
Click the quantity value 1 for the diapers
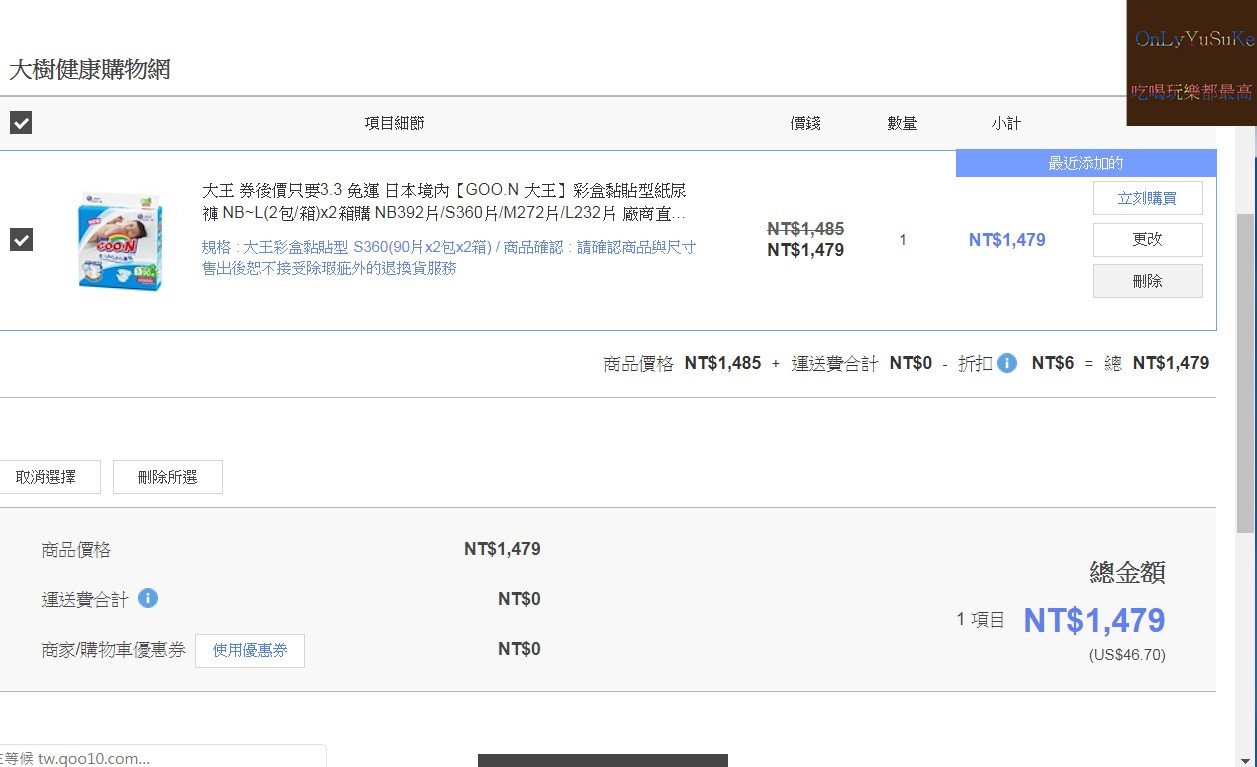click(902, 240)
